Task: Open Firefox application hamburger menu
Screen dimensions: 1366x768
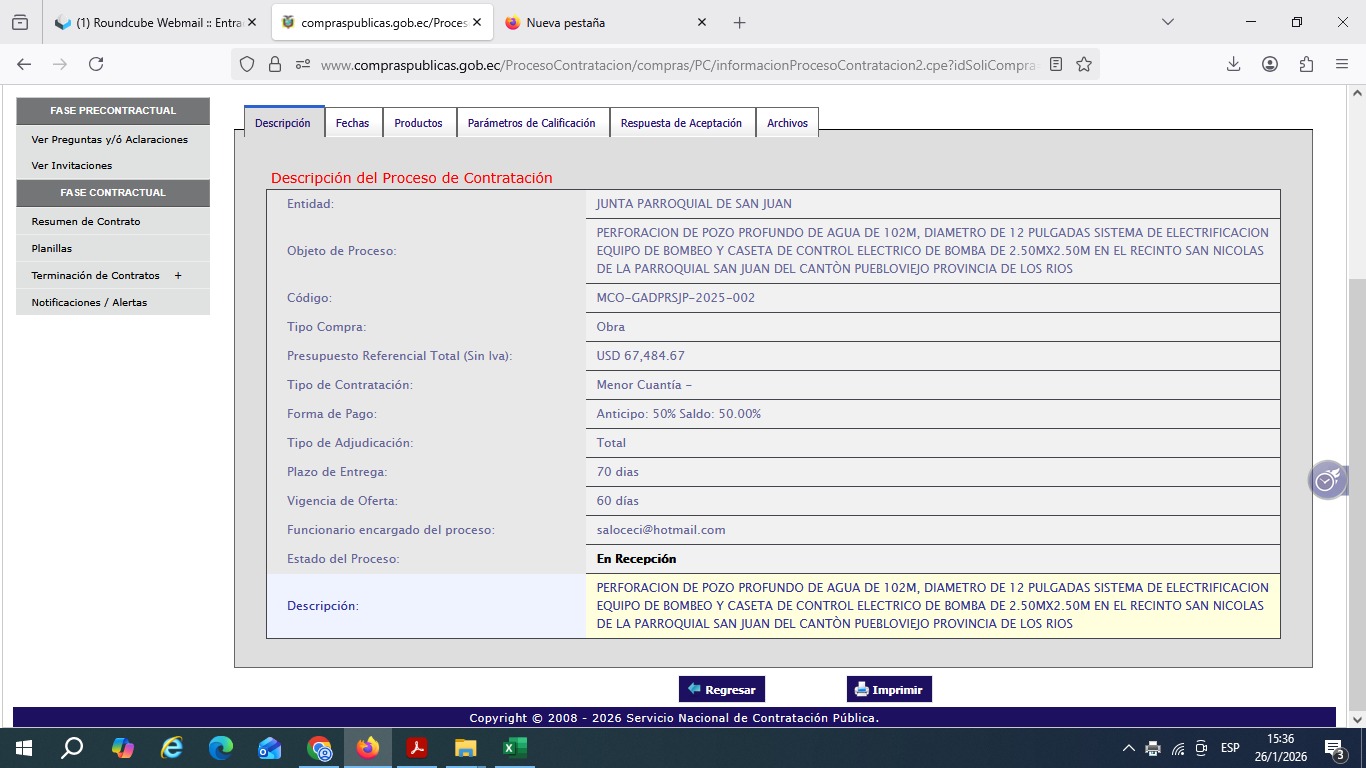Action: click(x=1342, y=64)
